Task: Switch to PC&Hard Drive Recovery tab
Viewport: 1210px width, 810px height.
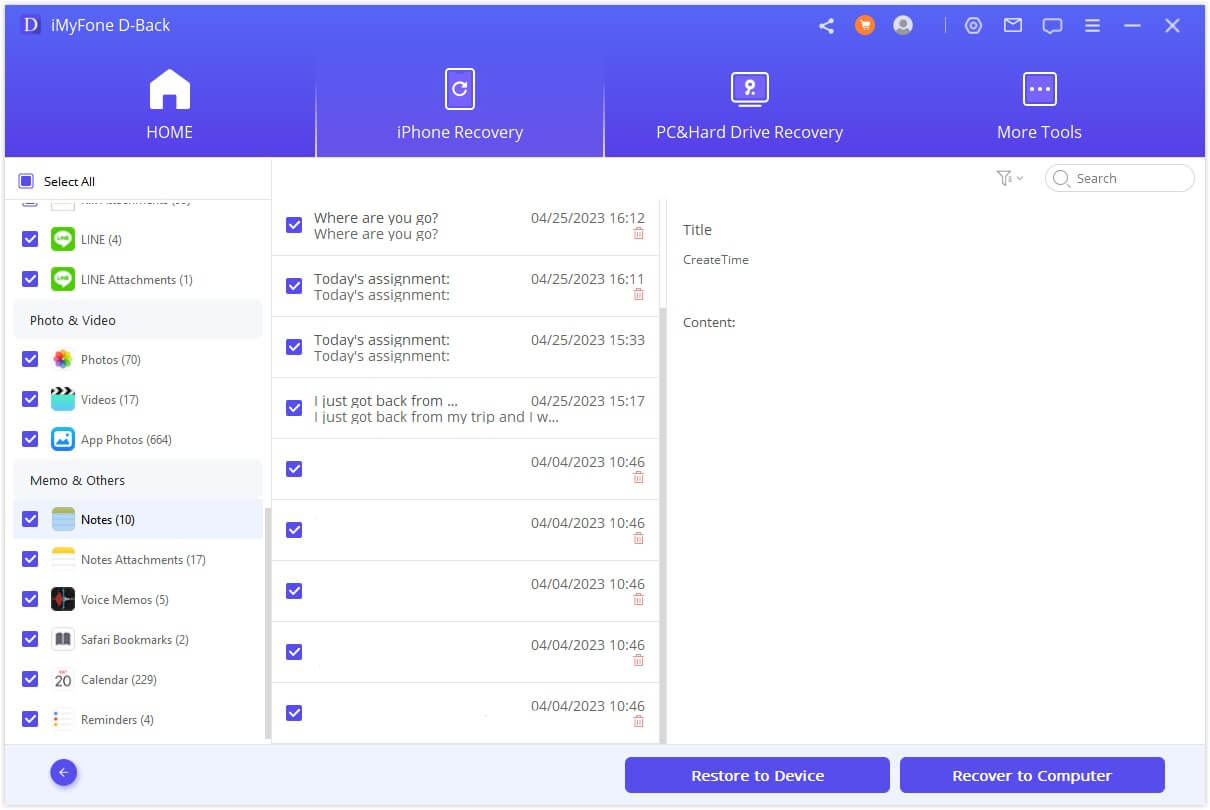Action: point(749,106)
